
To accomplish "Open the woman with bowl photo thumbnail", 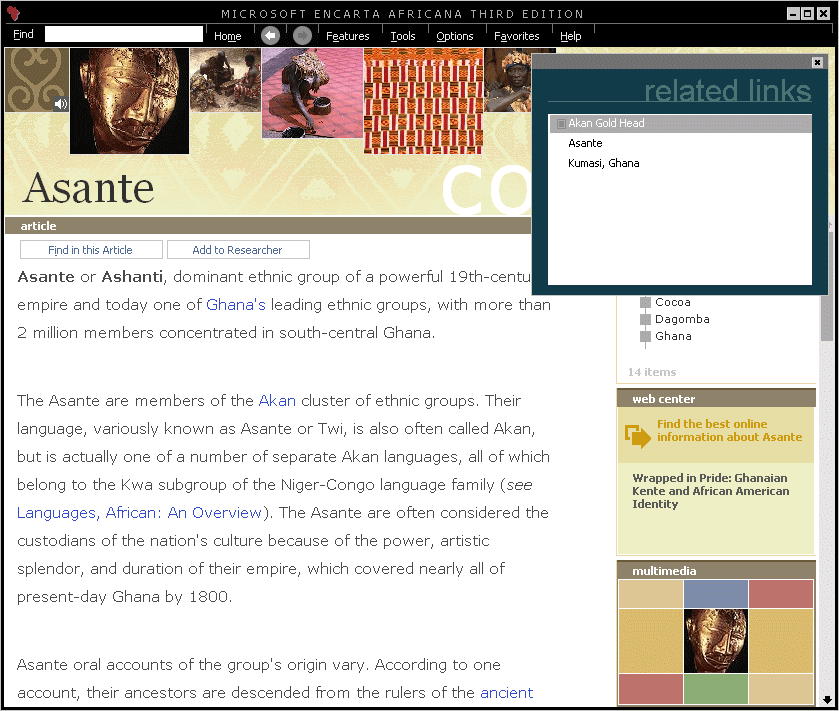I will [x=312, y=93].
